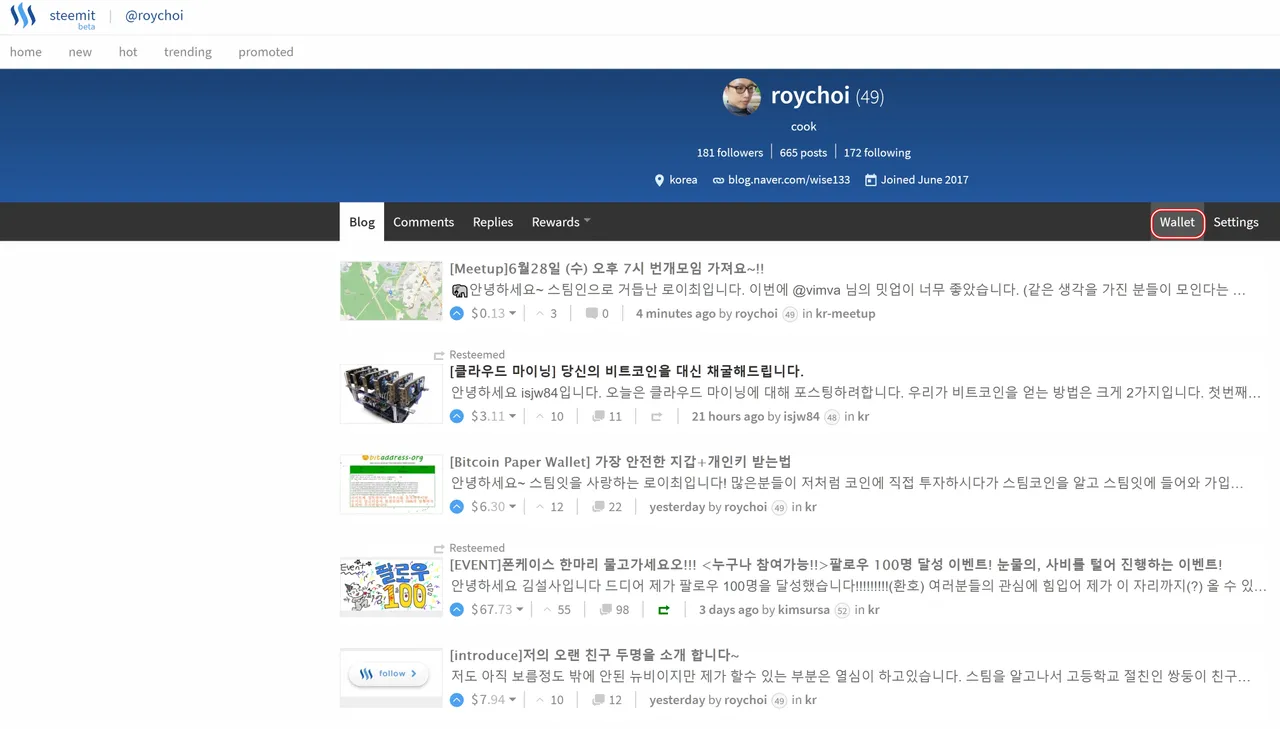Viewport: 1280px width, 729px height.
Task: View the 665 posts link
Action: click(x=803, y=153)
